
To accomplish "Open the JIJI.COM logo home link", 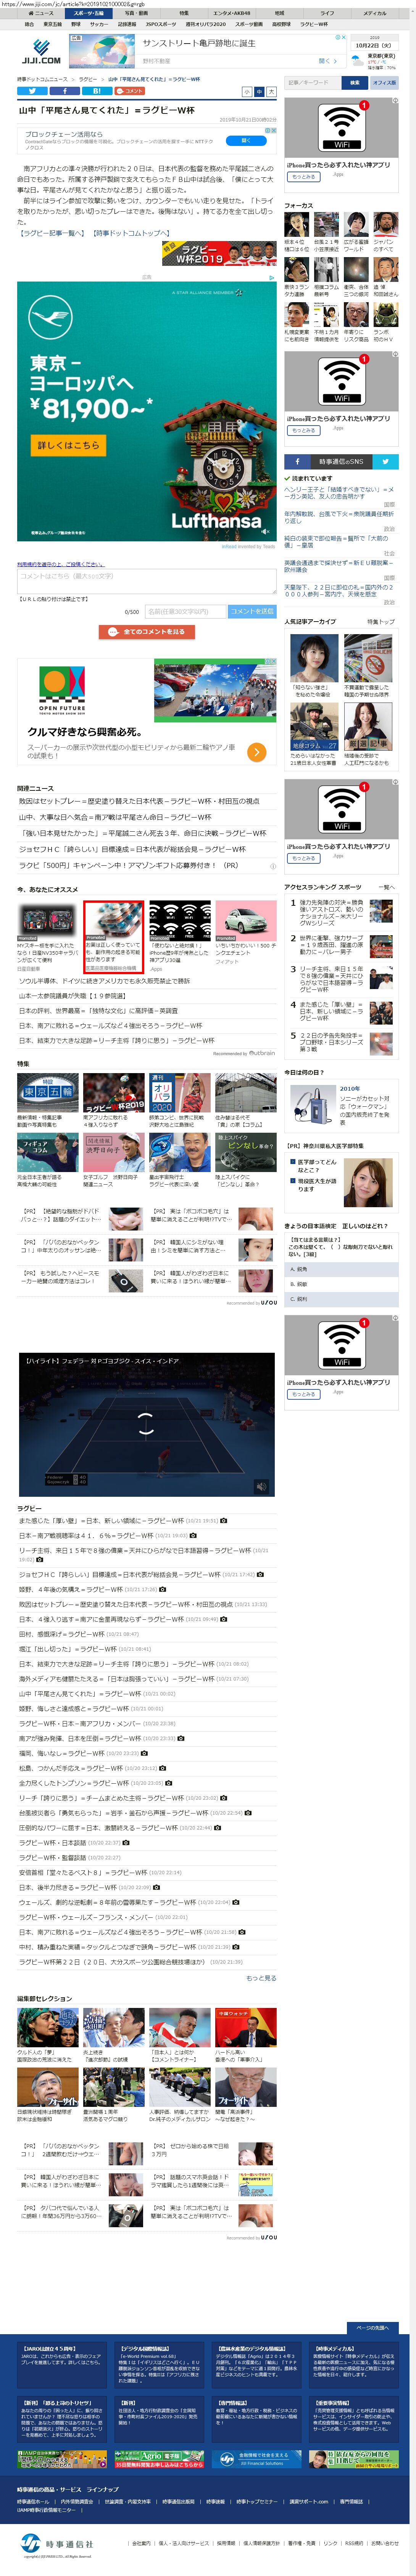I will pos(41,52).
